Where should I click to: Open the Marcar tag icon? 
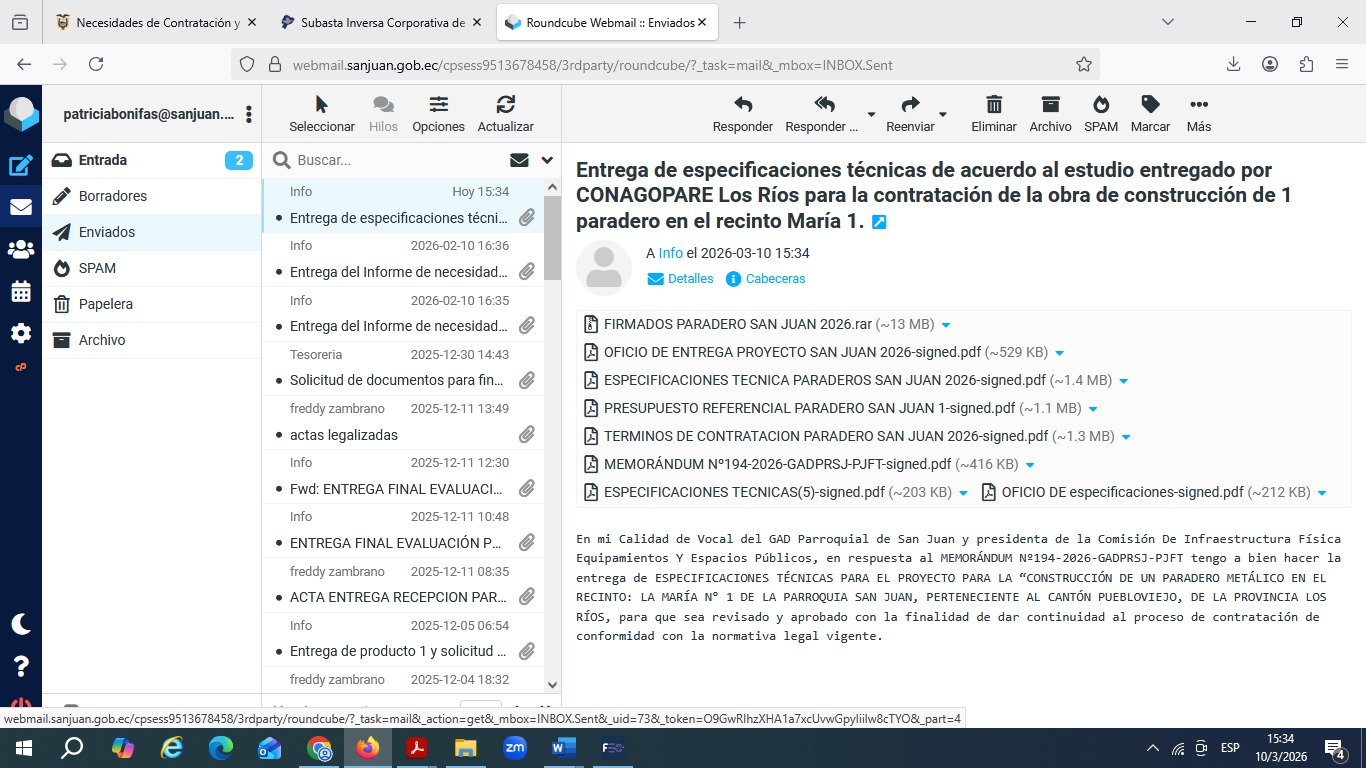point(1150,105)
